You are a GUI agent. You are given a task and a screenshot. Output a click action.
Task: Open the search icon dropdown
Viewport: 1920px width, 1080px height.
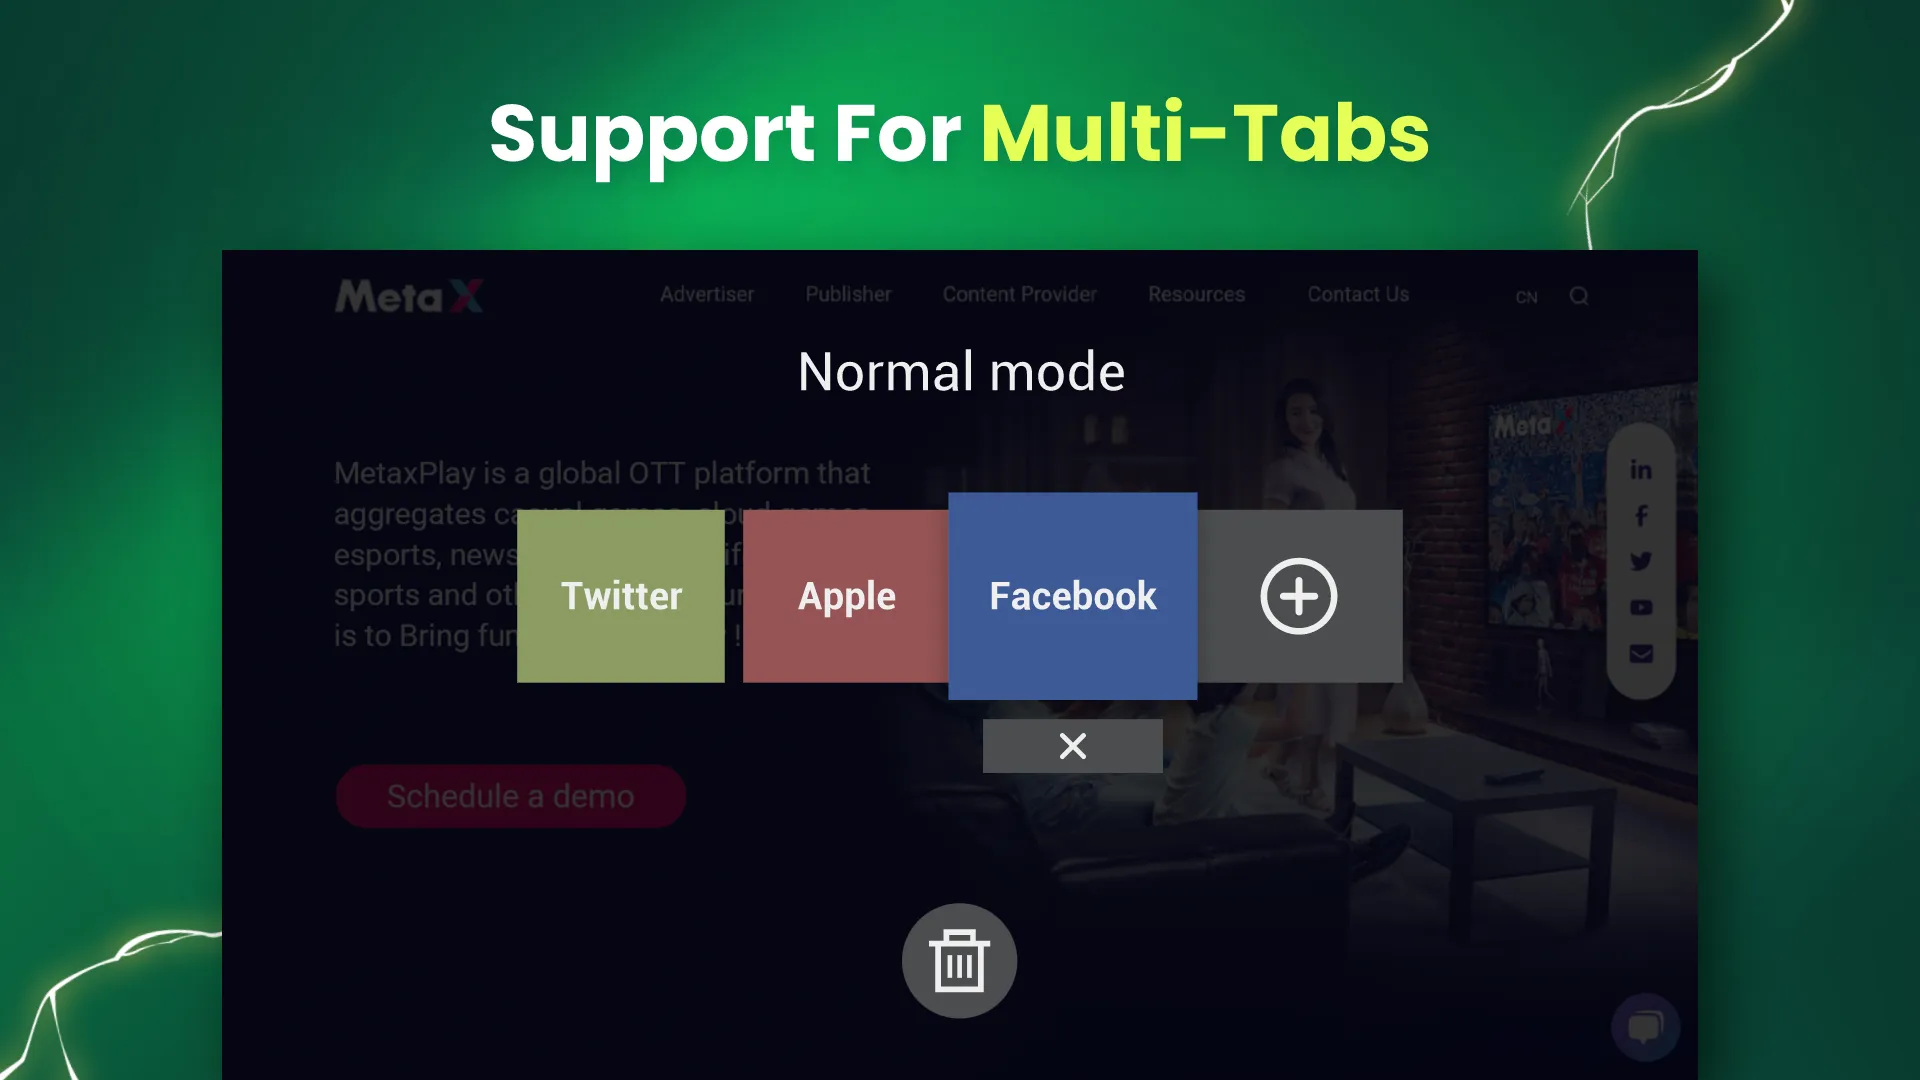click(1578, 294)
